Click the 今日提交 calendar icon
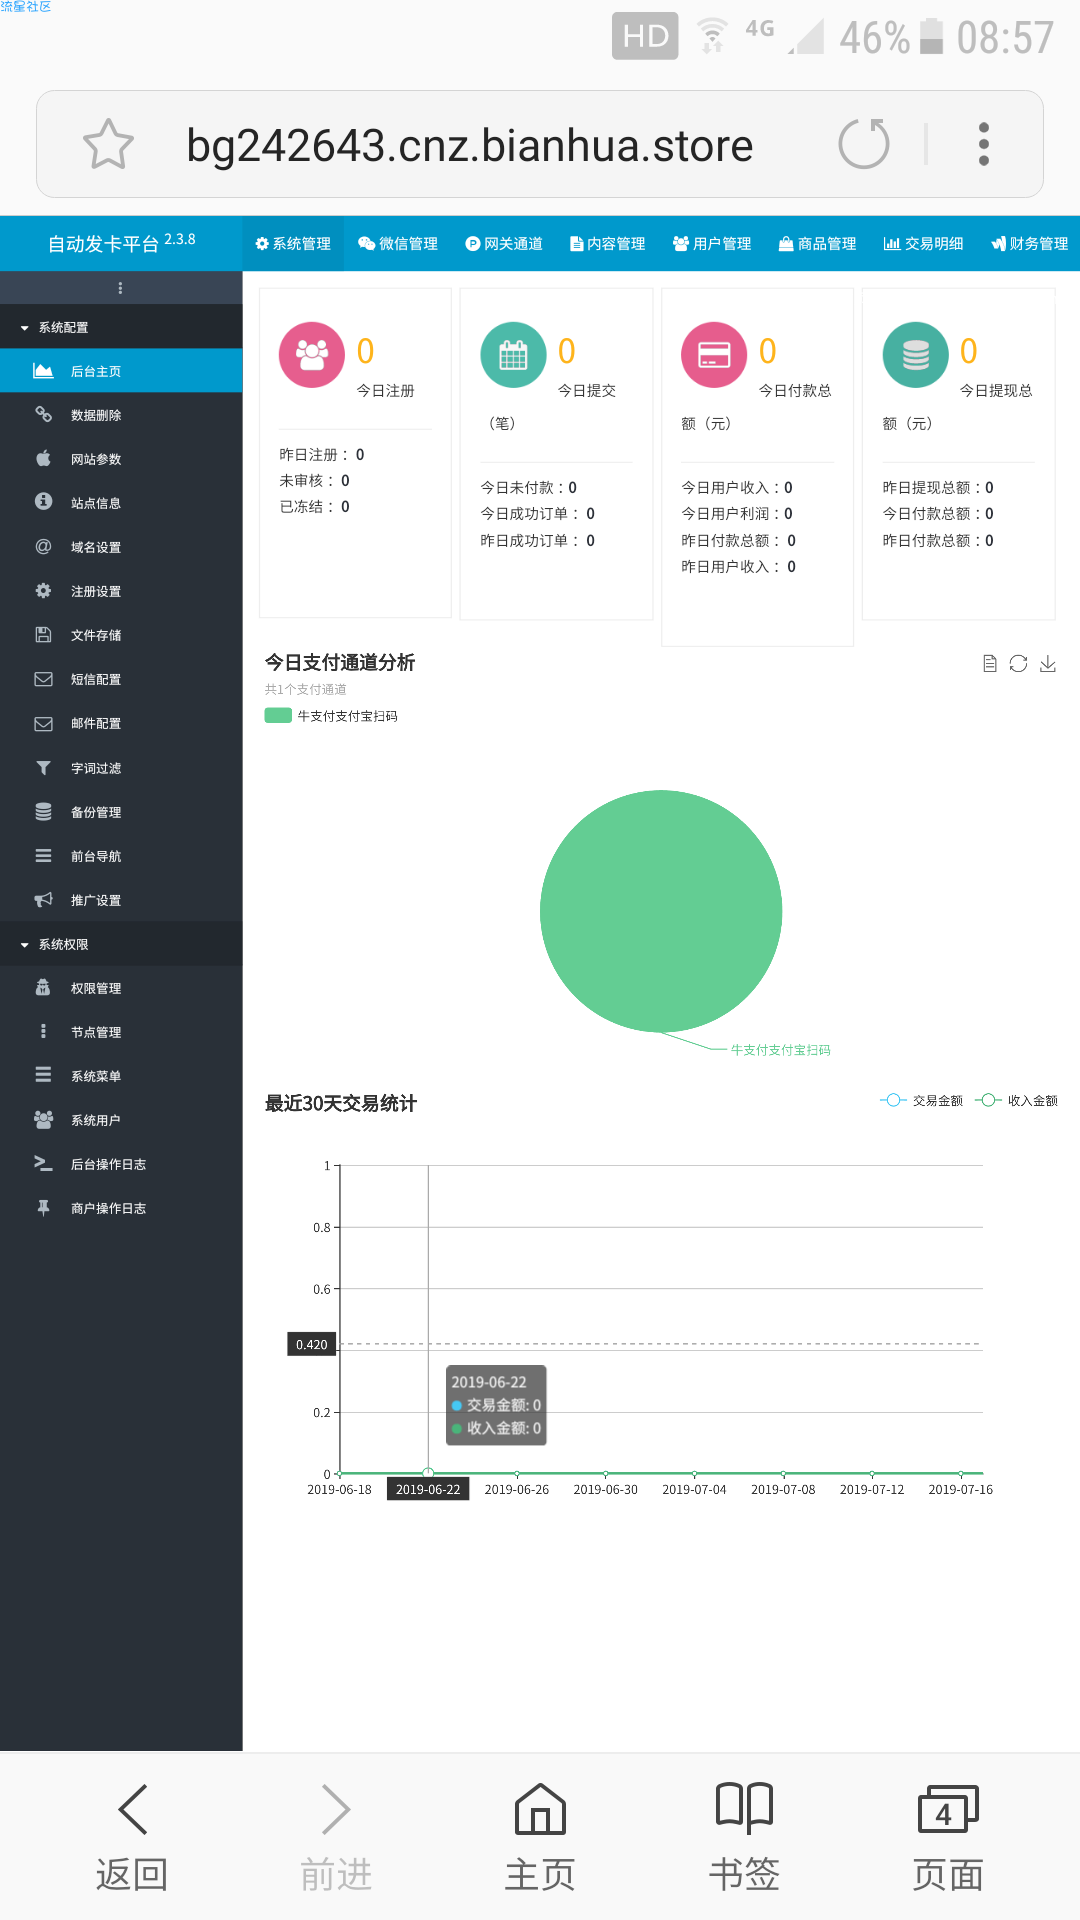 click(x=513, y=354)
